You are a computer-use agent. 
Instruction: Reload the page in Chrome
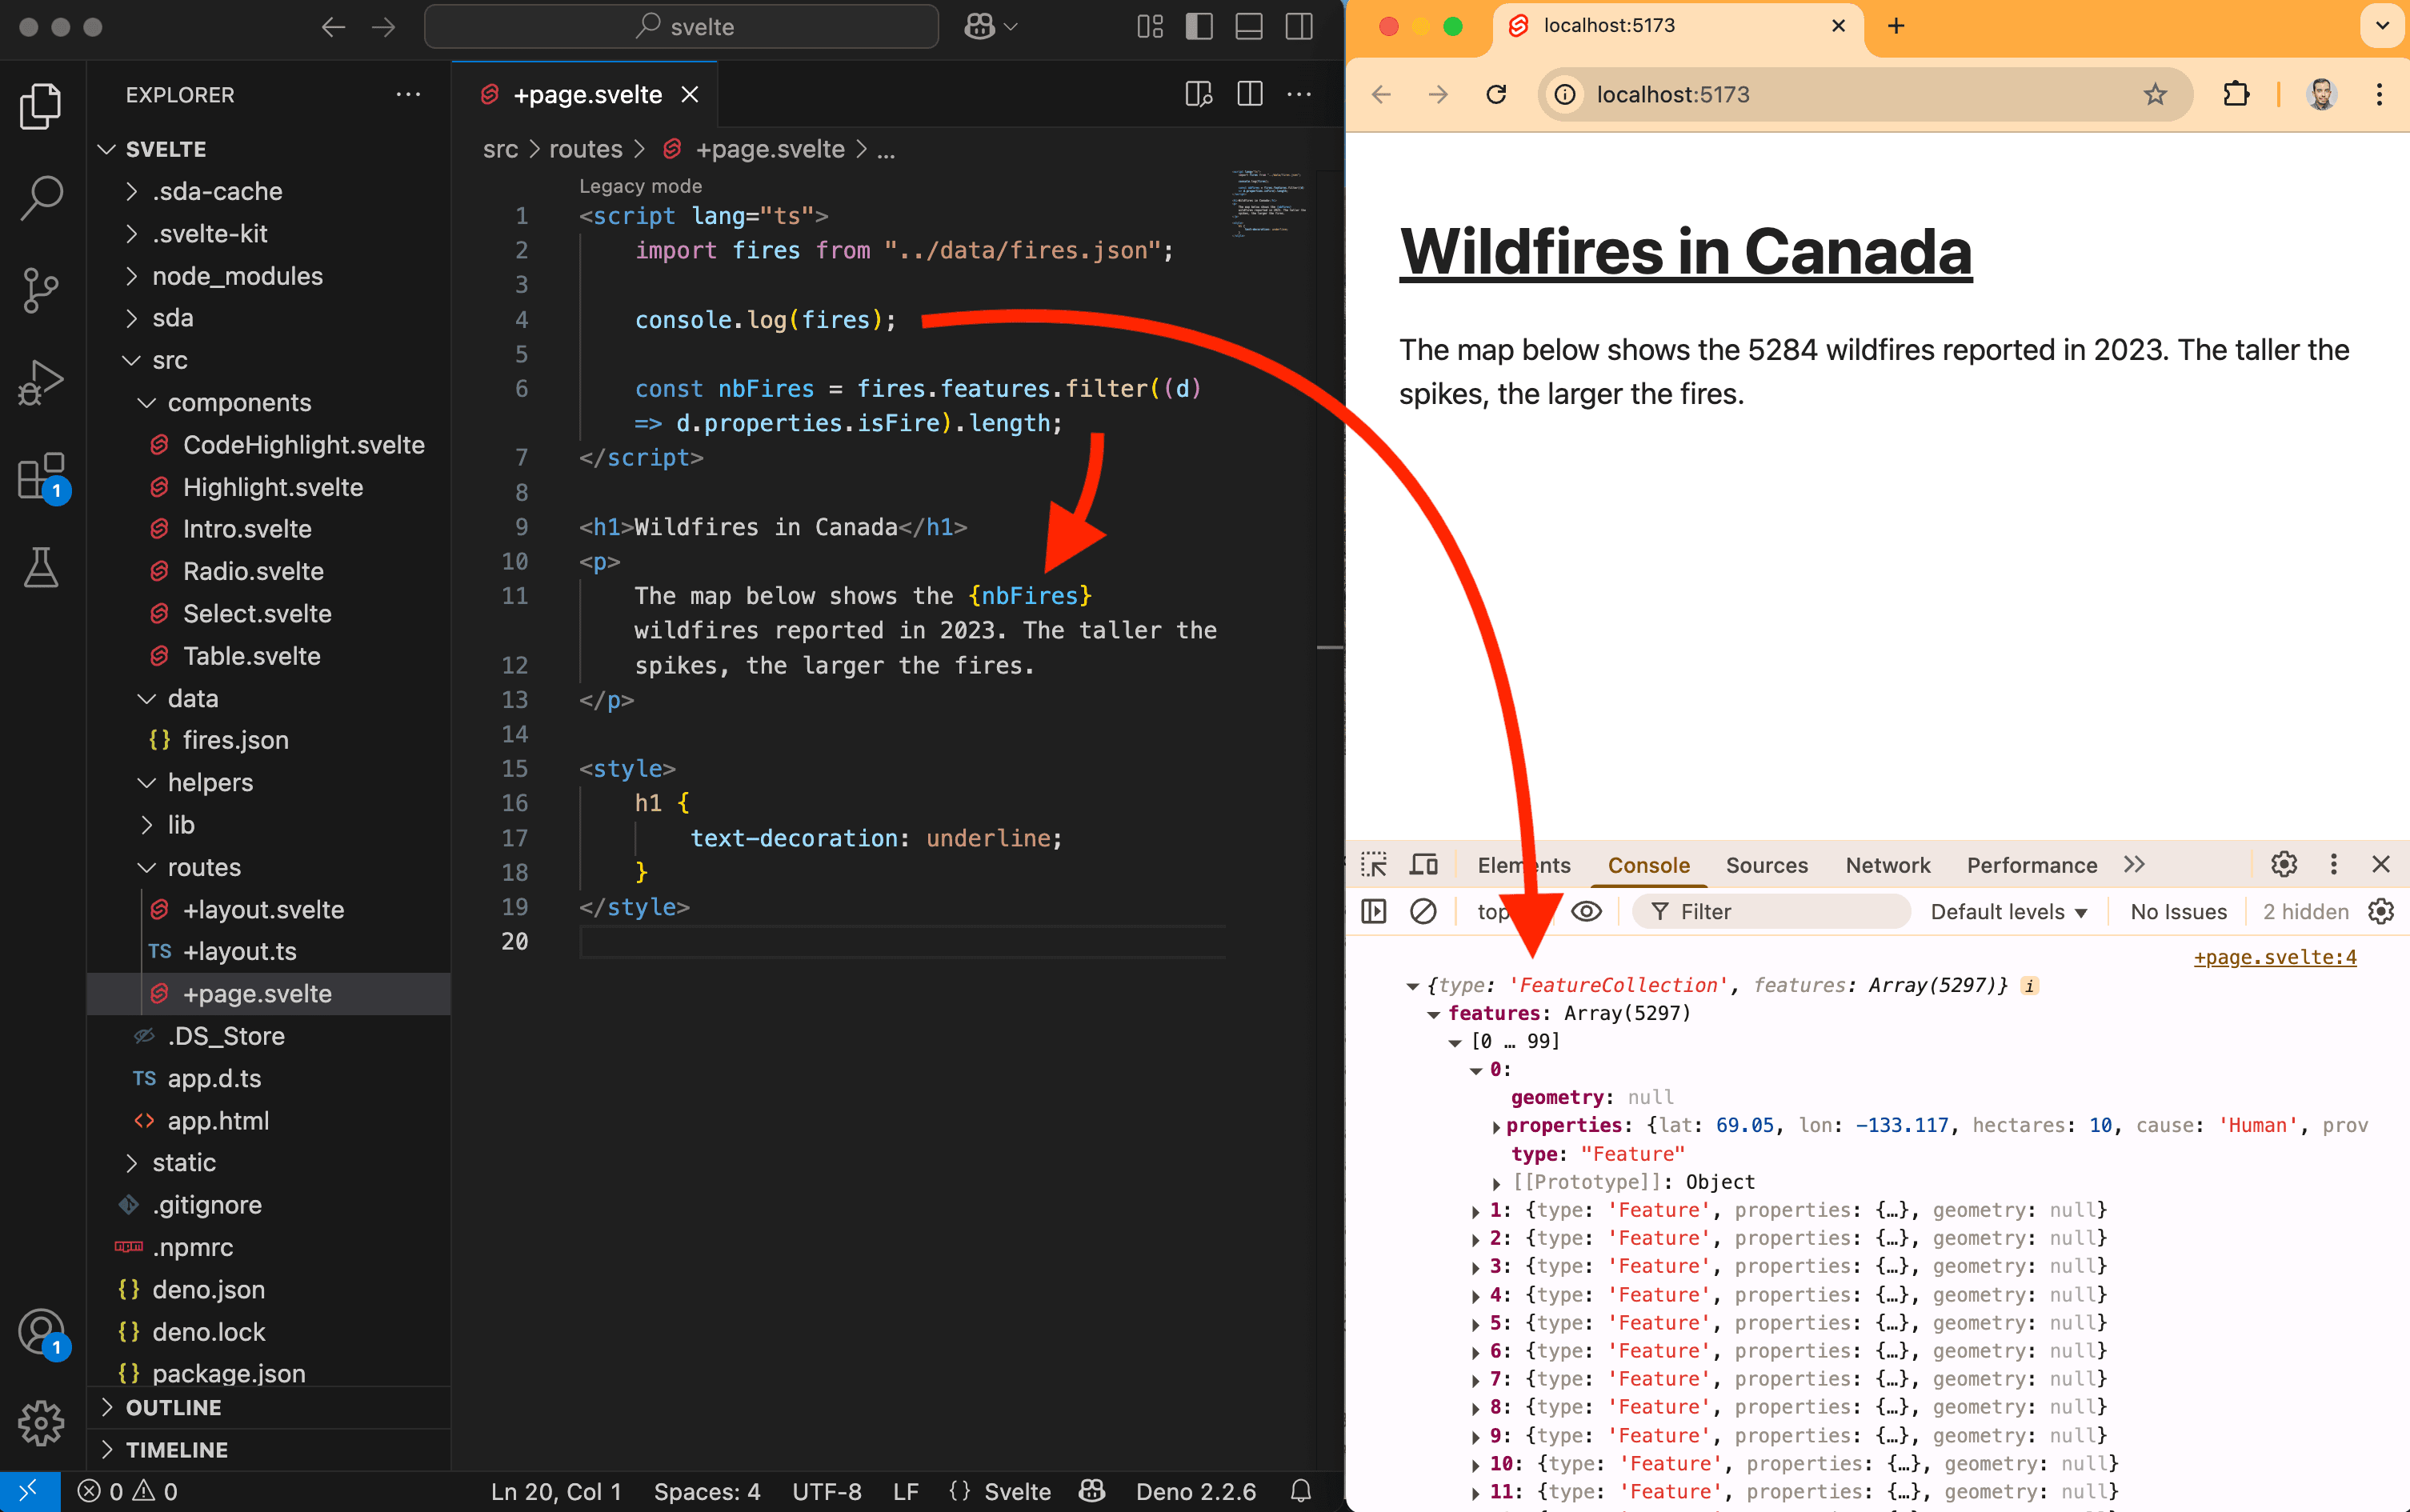[1496, 95]
